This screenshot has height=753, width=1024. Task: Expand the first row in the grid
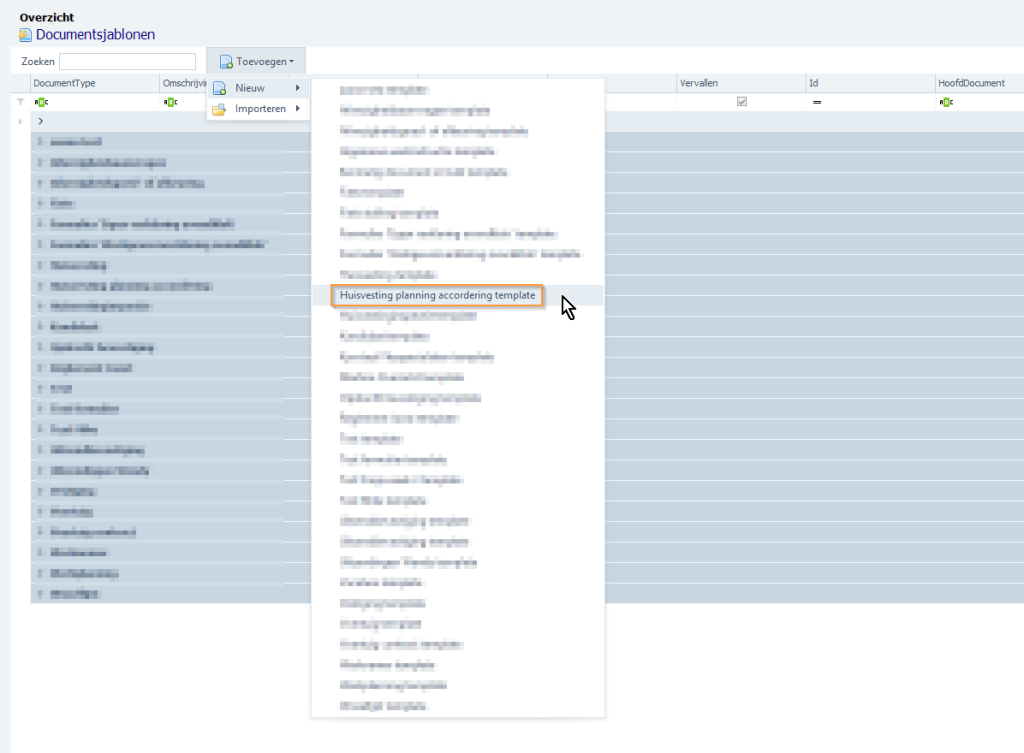click(42, 120)
